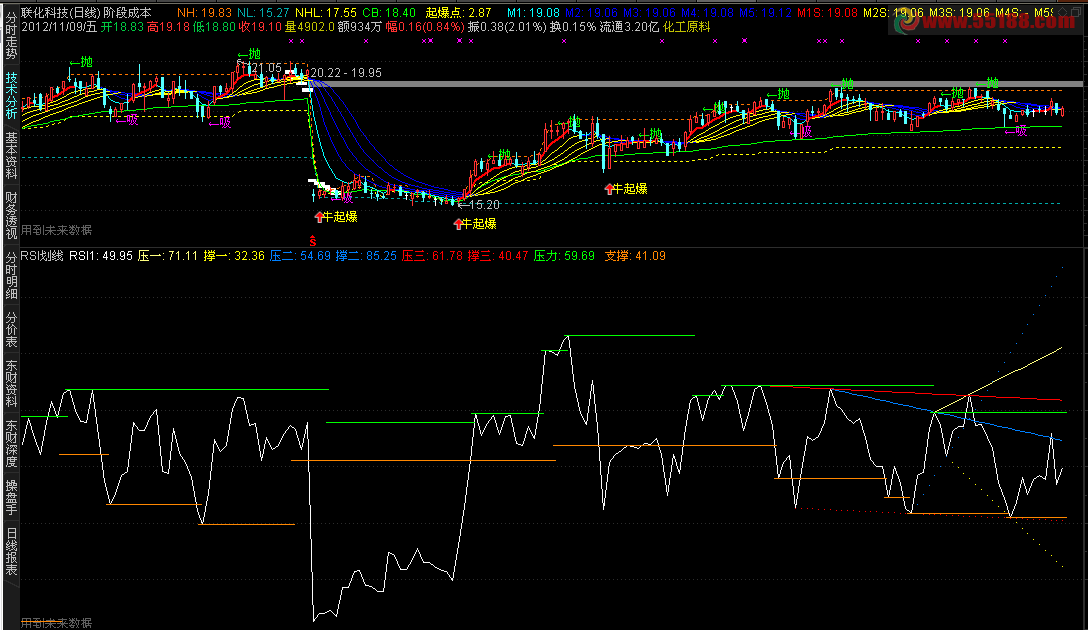
Task: Click the M5: 19.12 value
Action: tap(765, 12)
